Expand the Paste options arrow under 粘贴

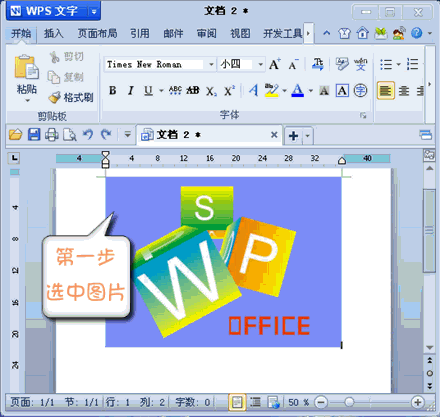(27, 101)
